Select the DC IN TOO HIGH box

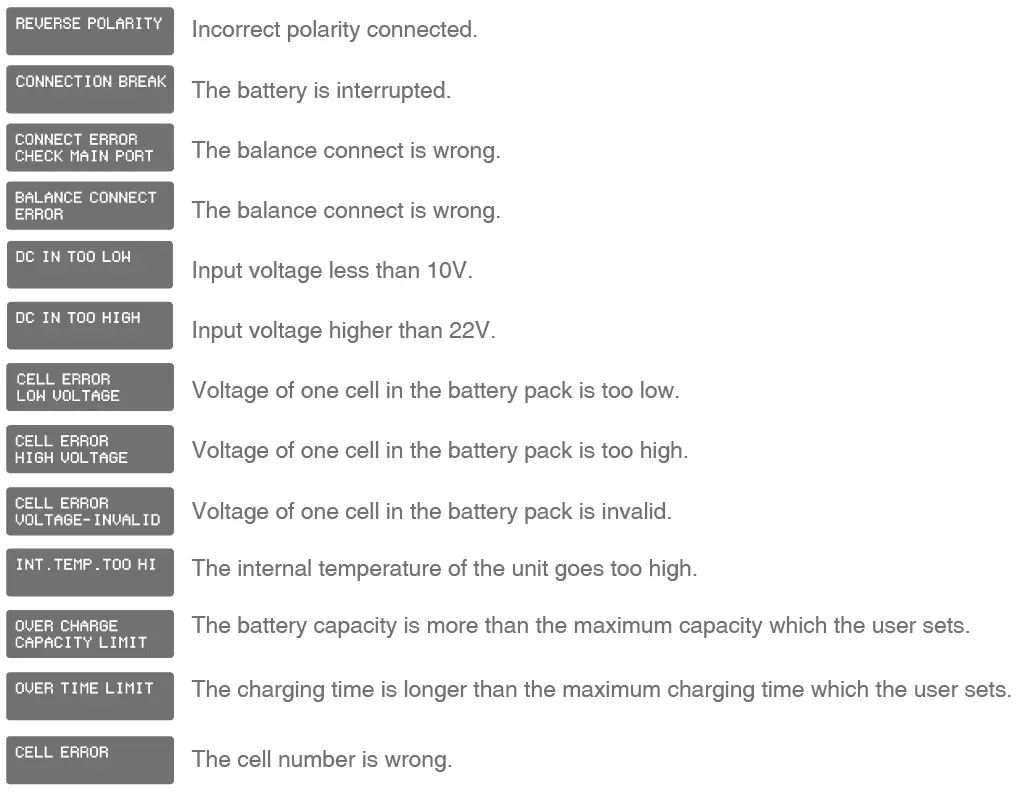tap(89, 325)
